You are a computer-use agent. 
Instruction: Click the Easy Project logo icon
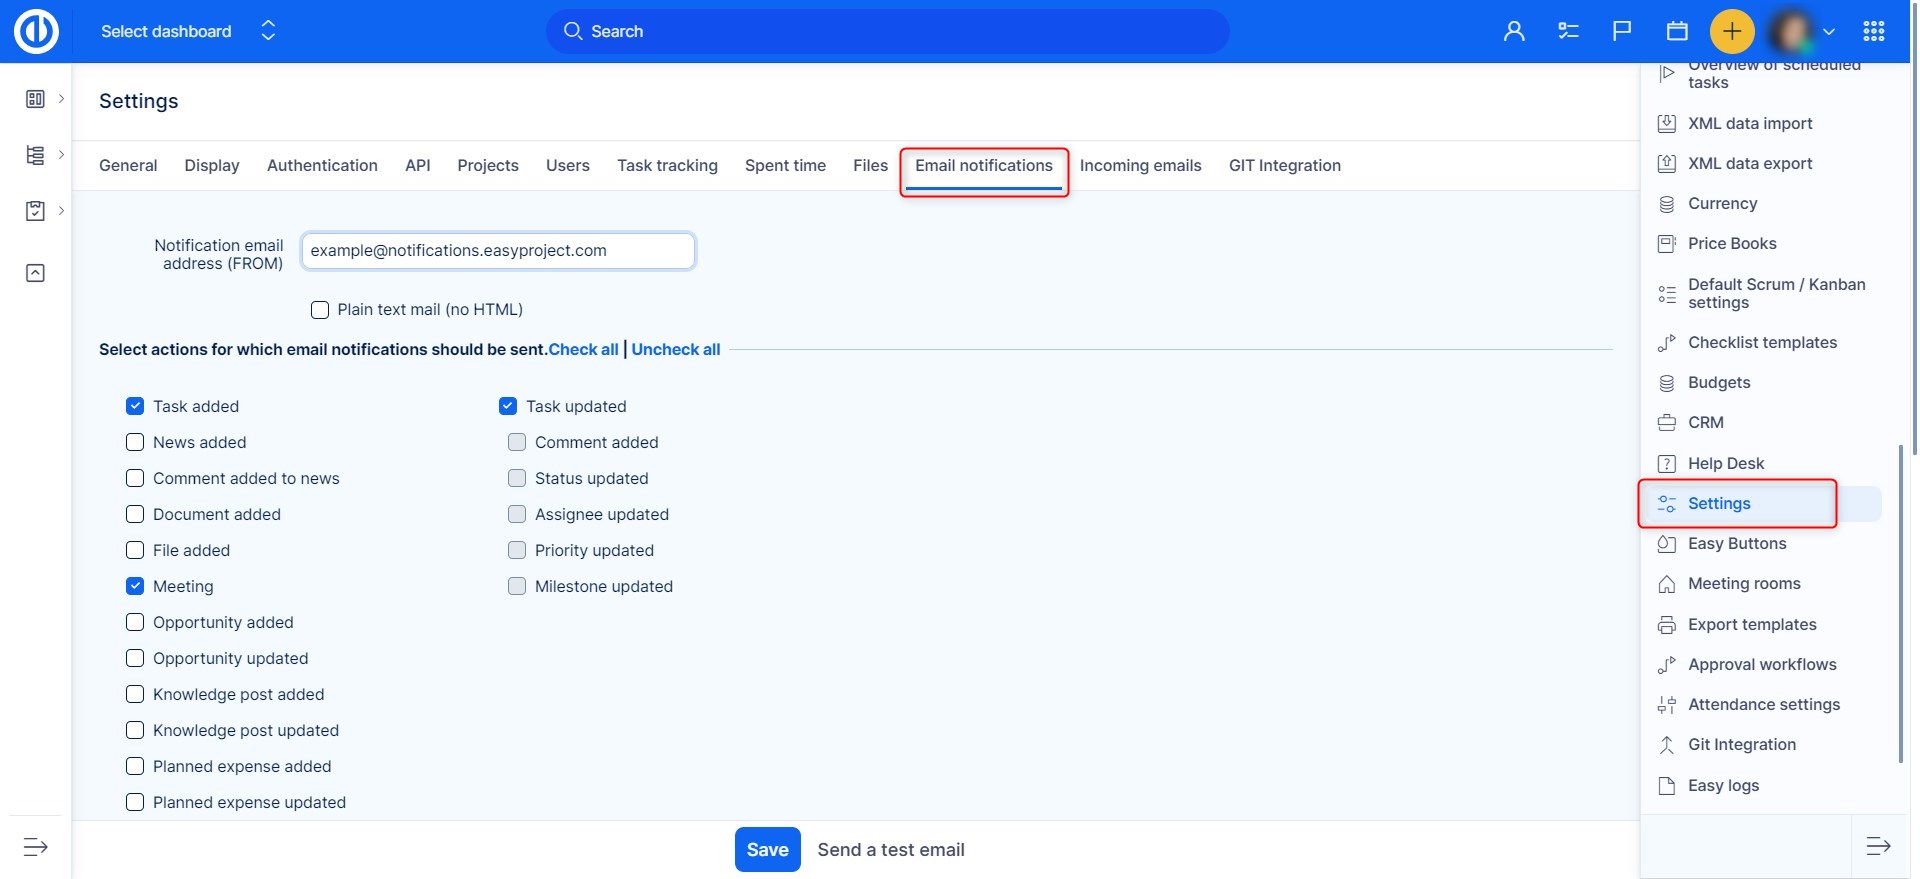[x=36, y=32]
